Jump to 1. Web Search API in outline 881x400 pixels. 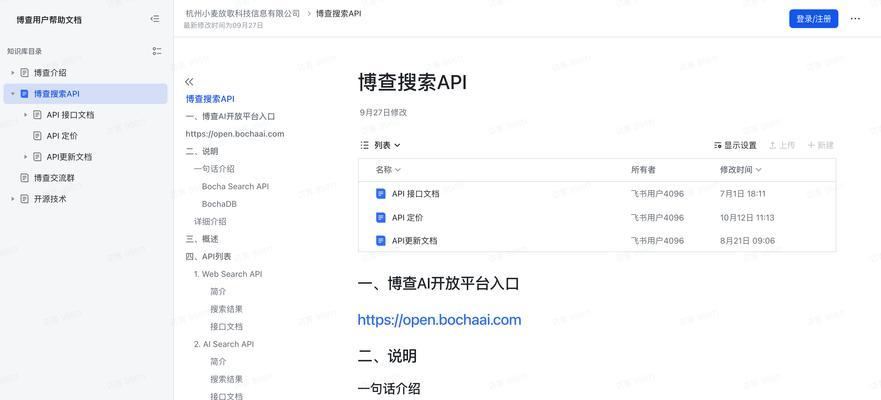pos(228,274)
